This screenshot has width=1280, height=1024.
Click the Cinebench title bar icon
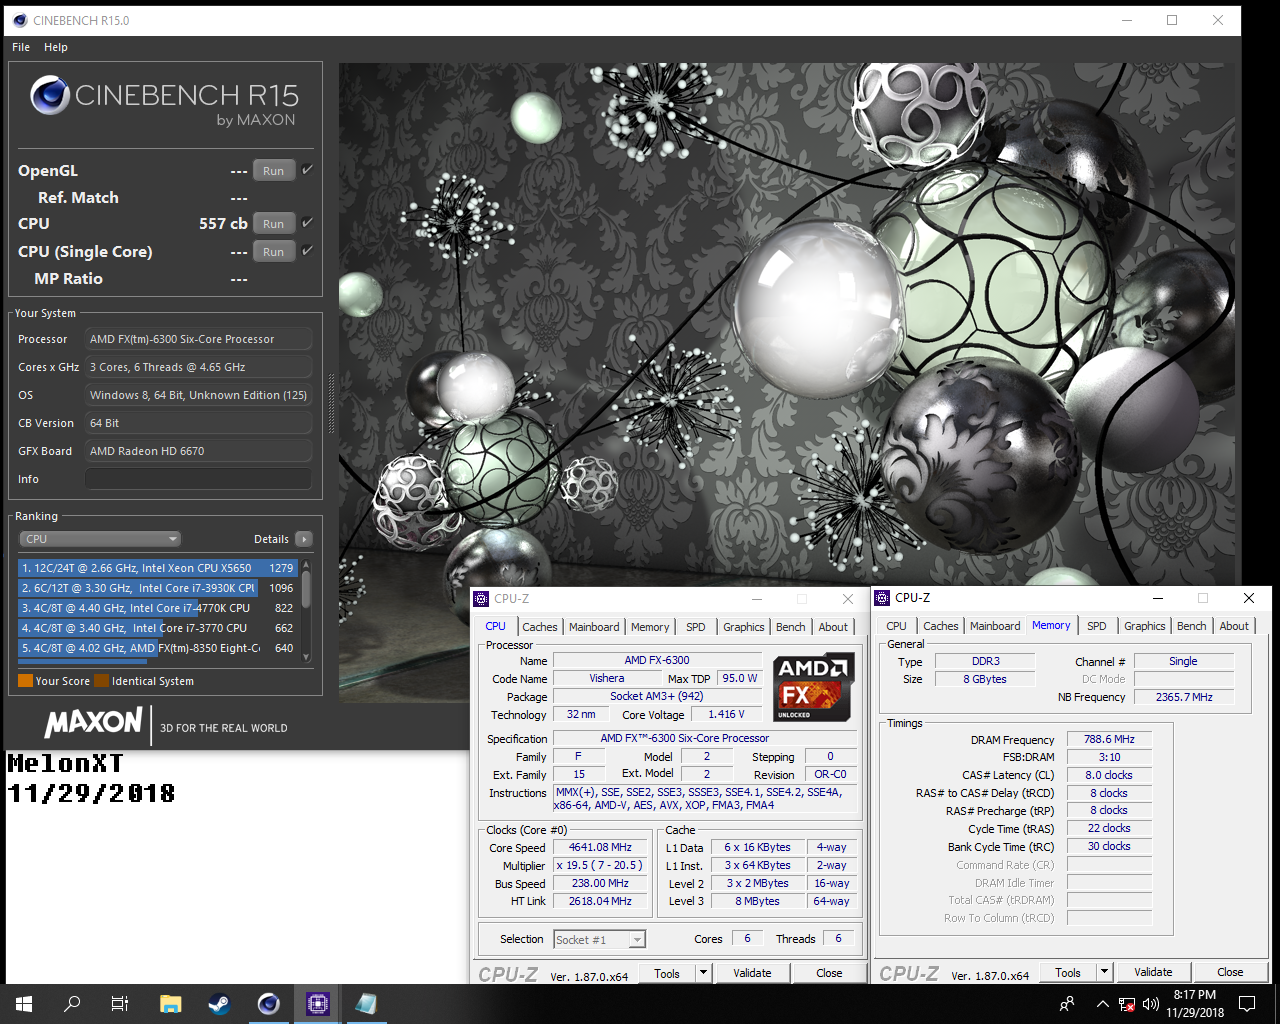[x=20, y=20]
